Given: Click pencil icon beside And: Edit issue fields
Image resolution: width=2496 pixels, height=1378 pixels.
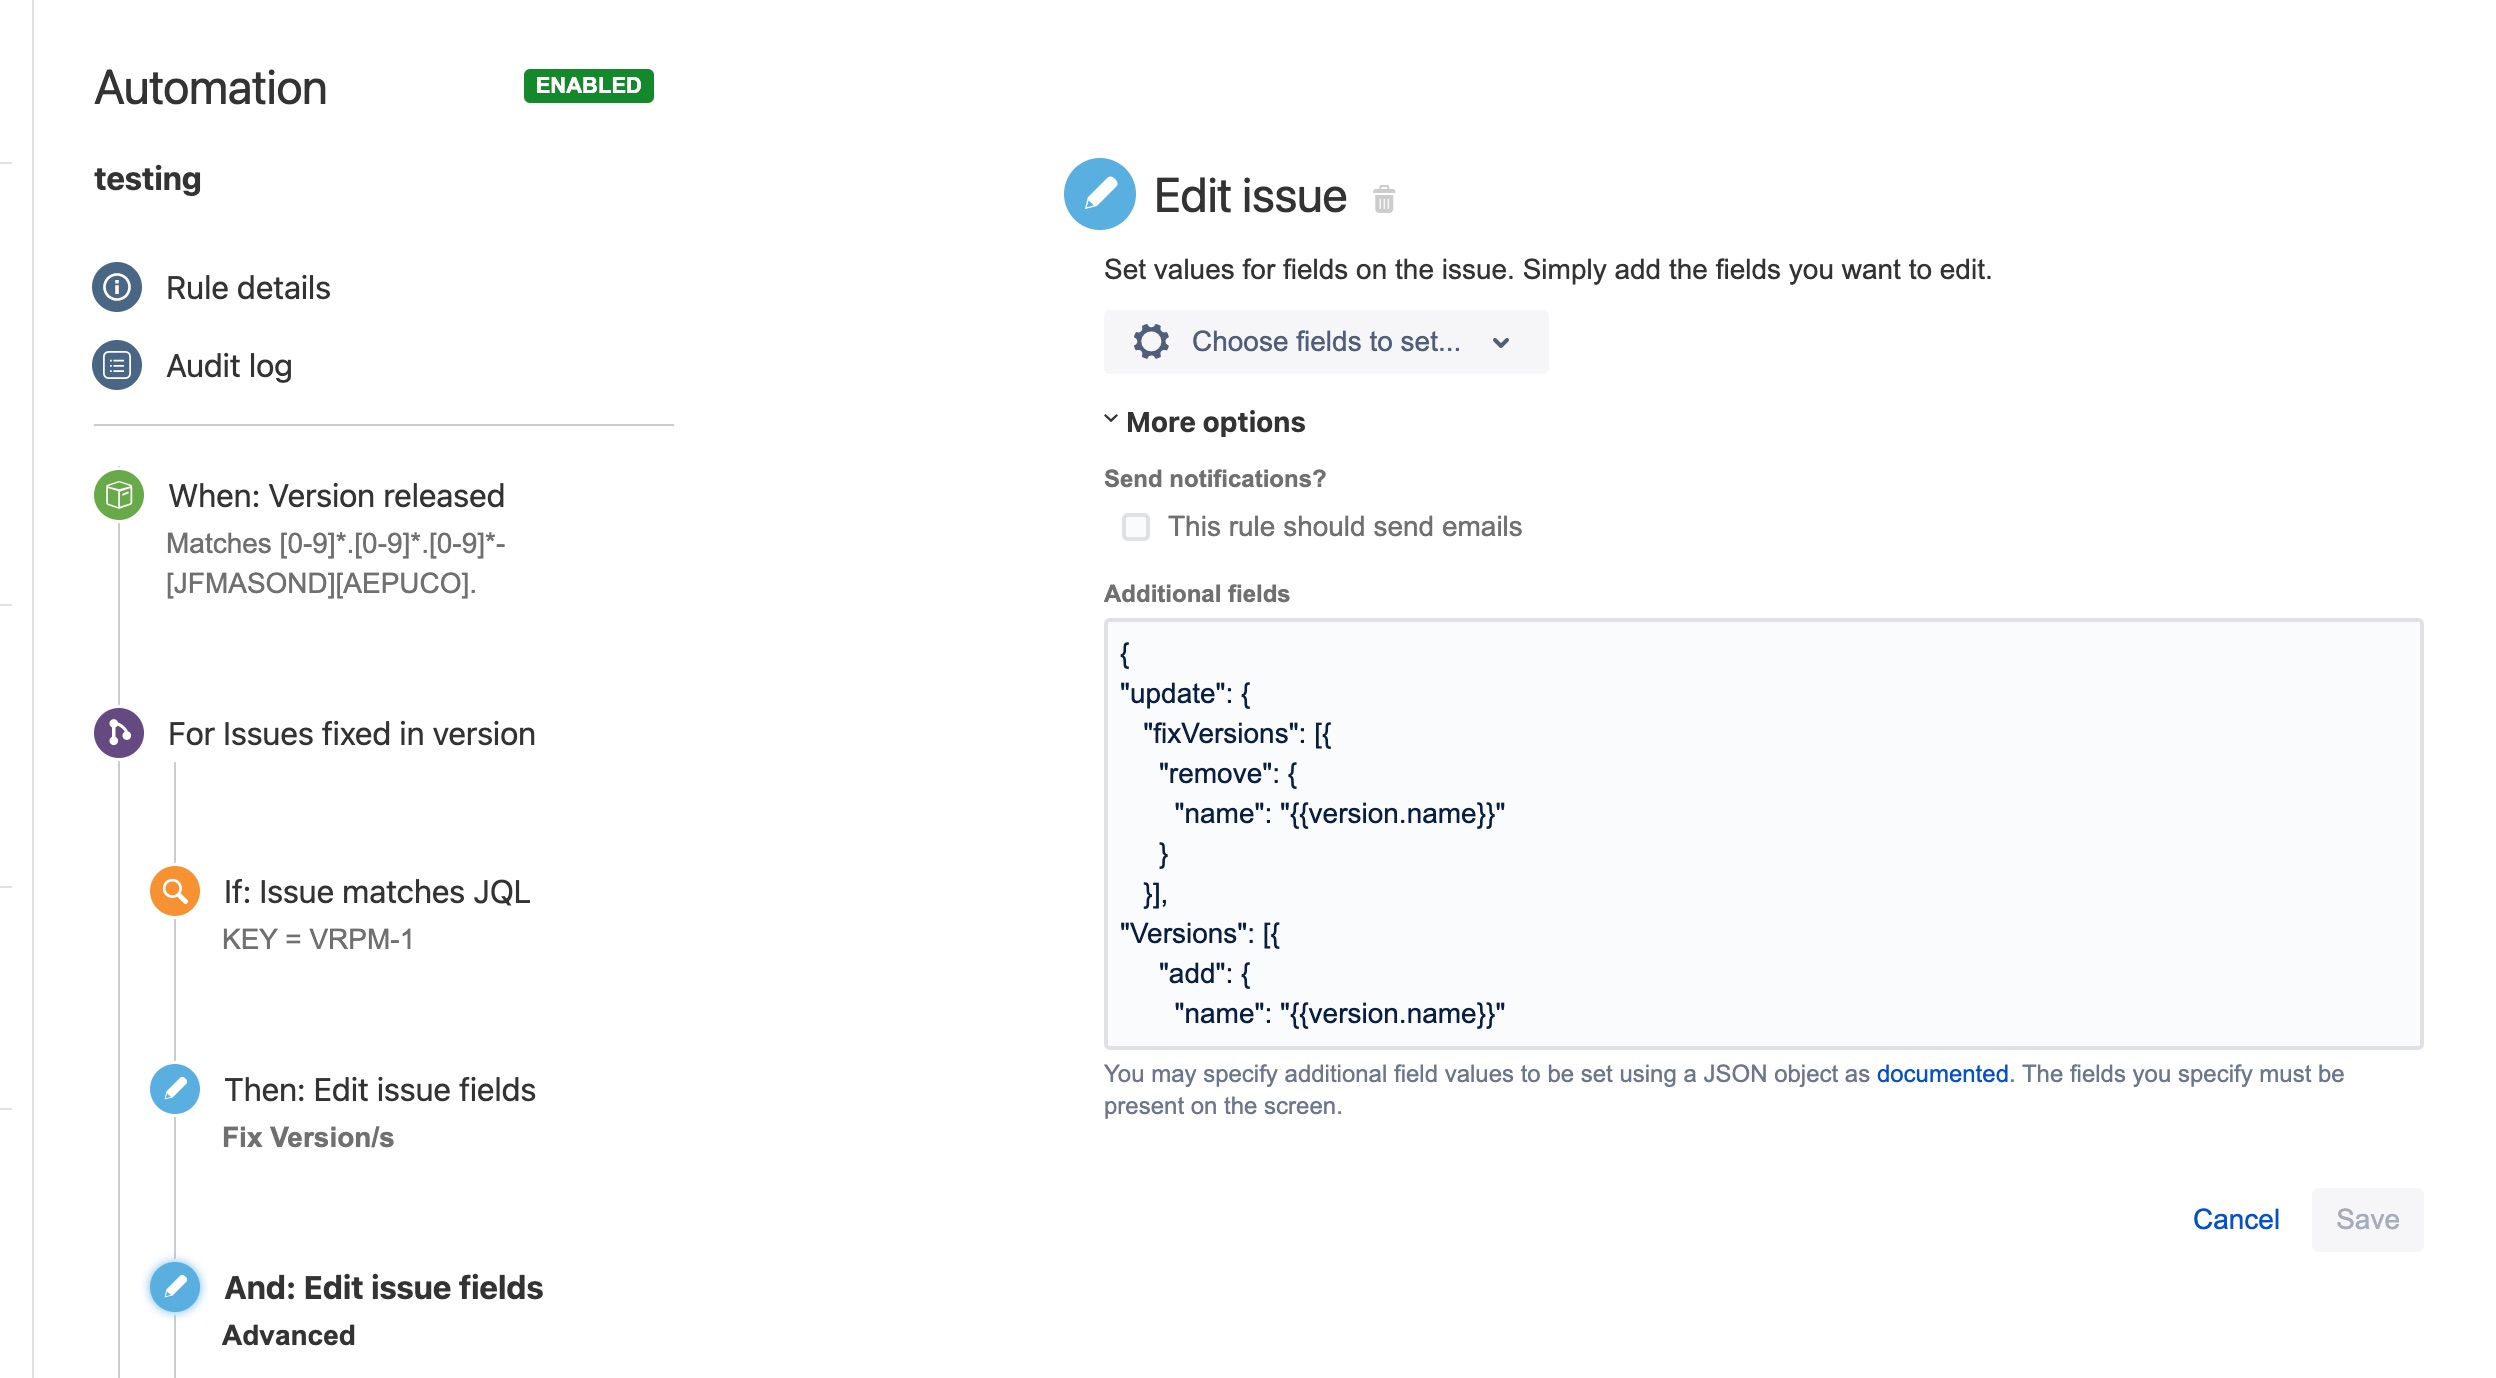Looking at the screenshot, I should tap(174, 1287).
